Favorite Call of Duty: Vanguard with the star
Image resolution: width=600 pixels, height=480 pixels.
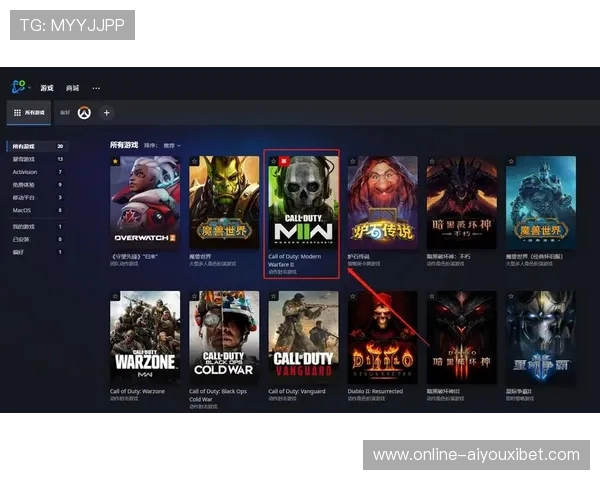pos(274,296)
